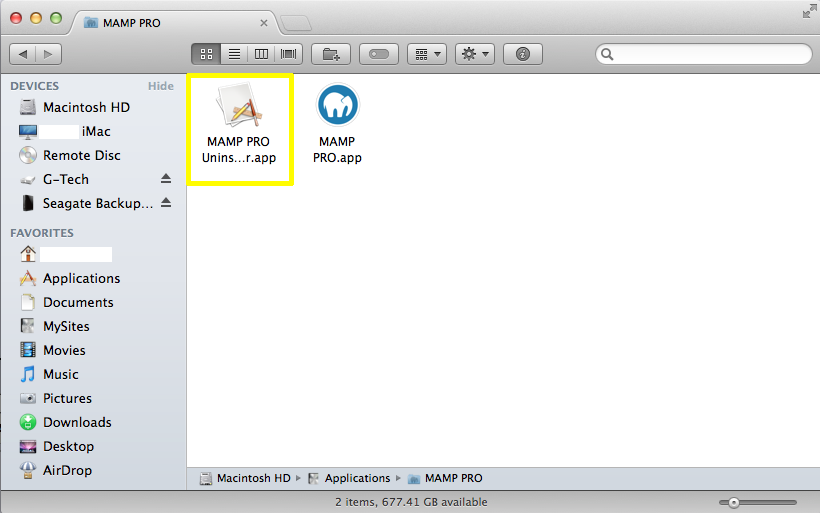This screenshot has height=513, width=820.
Task: Open Applications in Favorites
Action: click(81, 278)
